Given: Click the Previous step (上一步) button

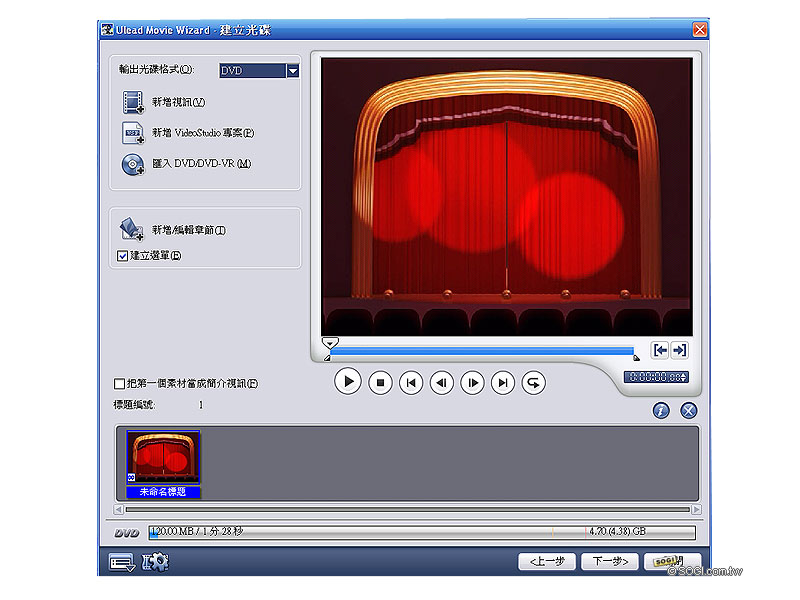Looking at the screenshot, I should (546, 562).
